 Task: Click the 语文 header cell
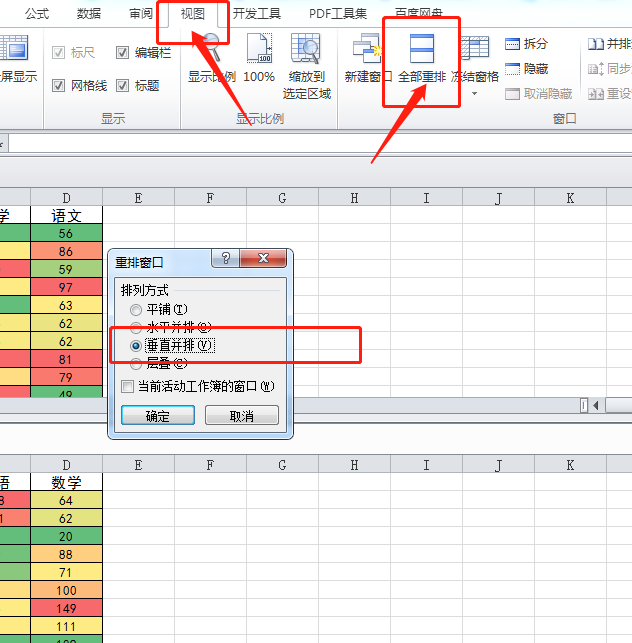tap(66, 215)
